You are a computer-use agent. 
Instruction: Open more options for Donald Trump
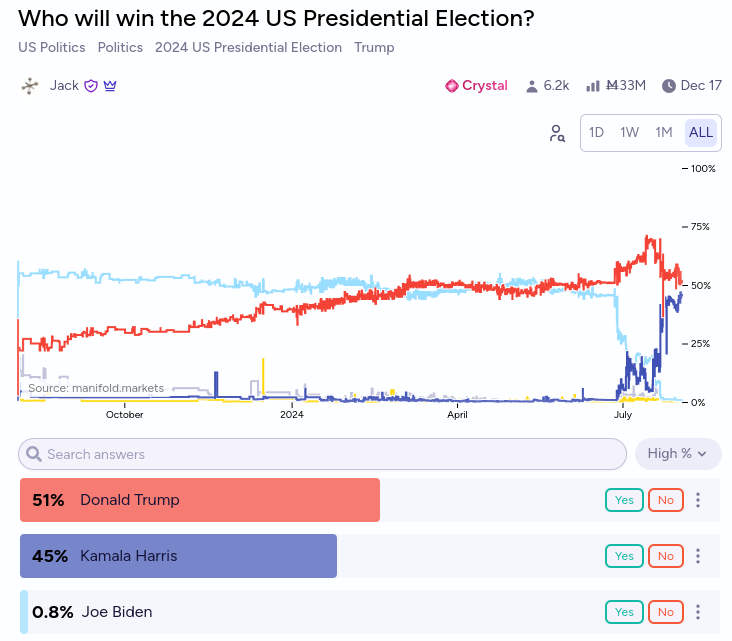[x=698, y=500]
